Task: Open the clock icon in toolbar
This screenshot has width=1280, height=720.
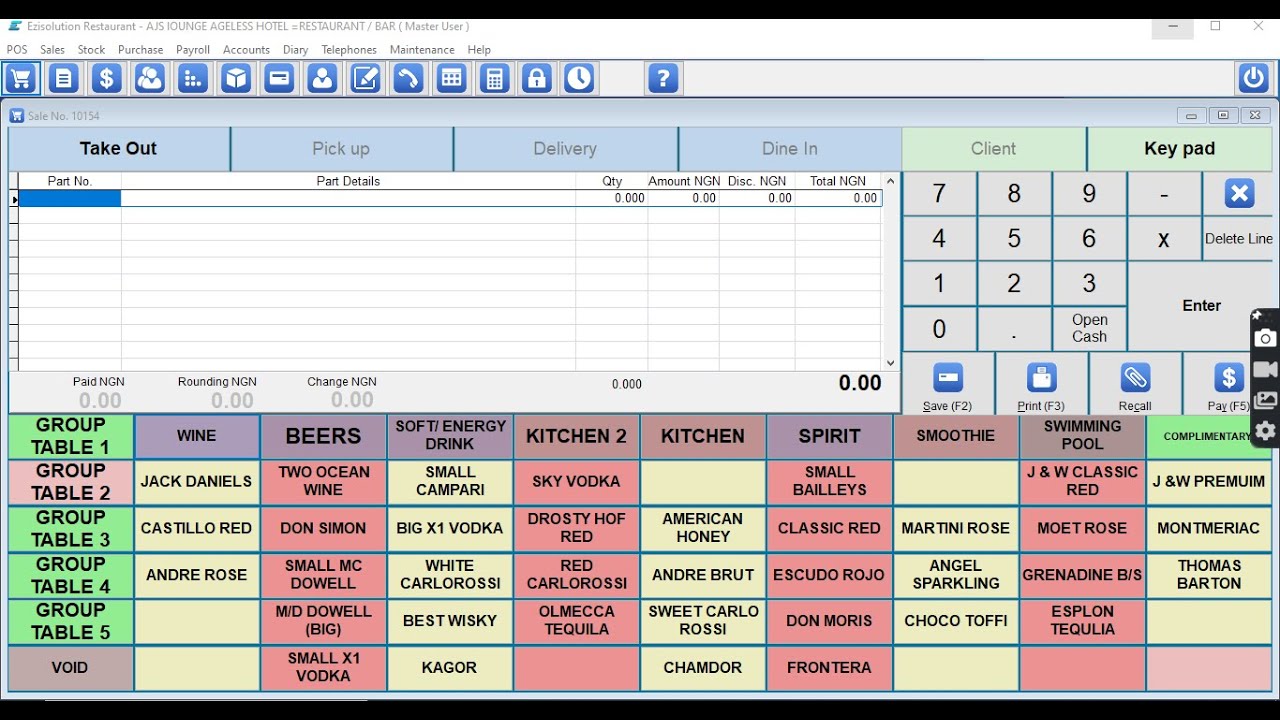Action: coord(580,78)
